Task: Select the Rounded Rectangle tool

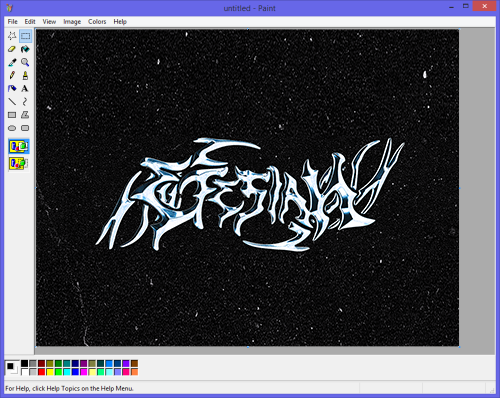Action: point(25,128)
